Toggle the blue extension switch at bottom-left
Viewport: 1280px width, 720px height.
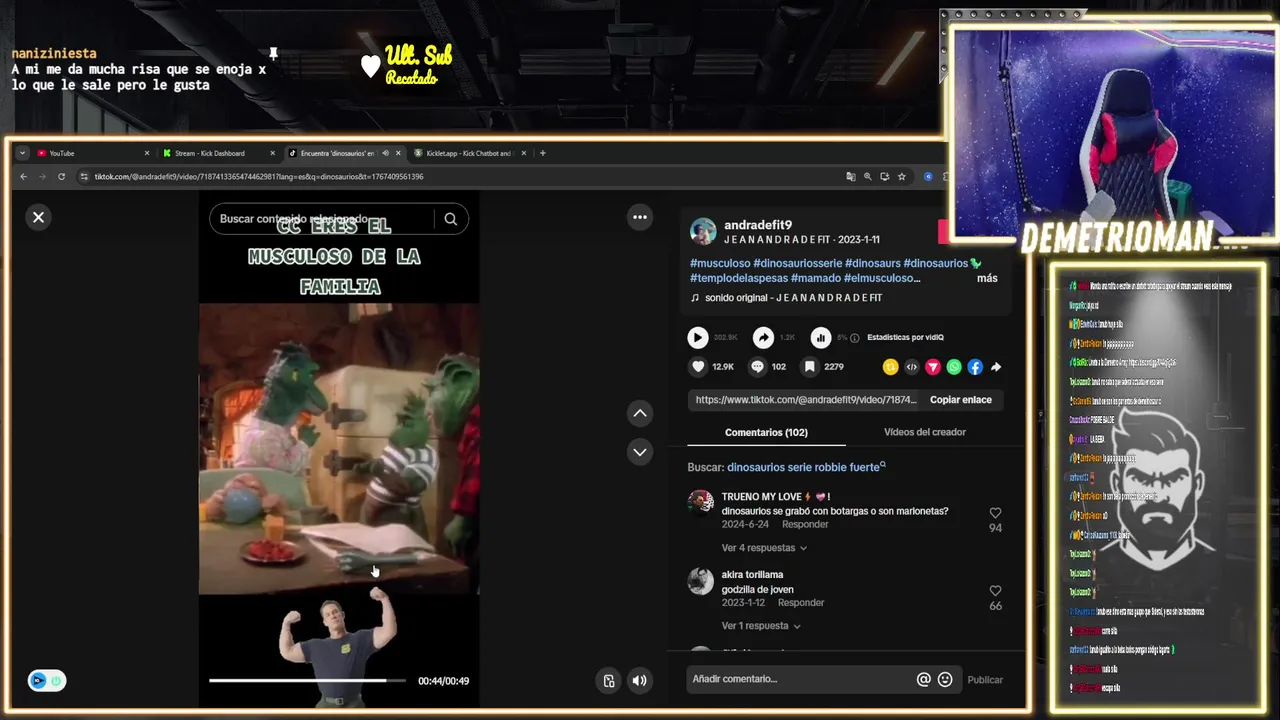[x=47, y=681]
